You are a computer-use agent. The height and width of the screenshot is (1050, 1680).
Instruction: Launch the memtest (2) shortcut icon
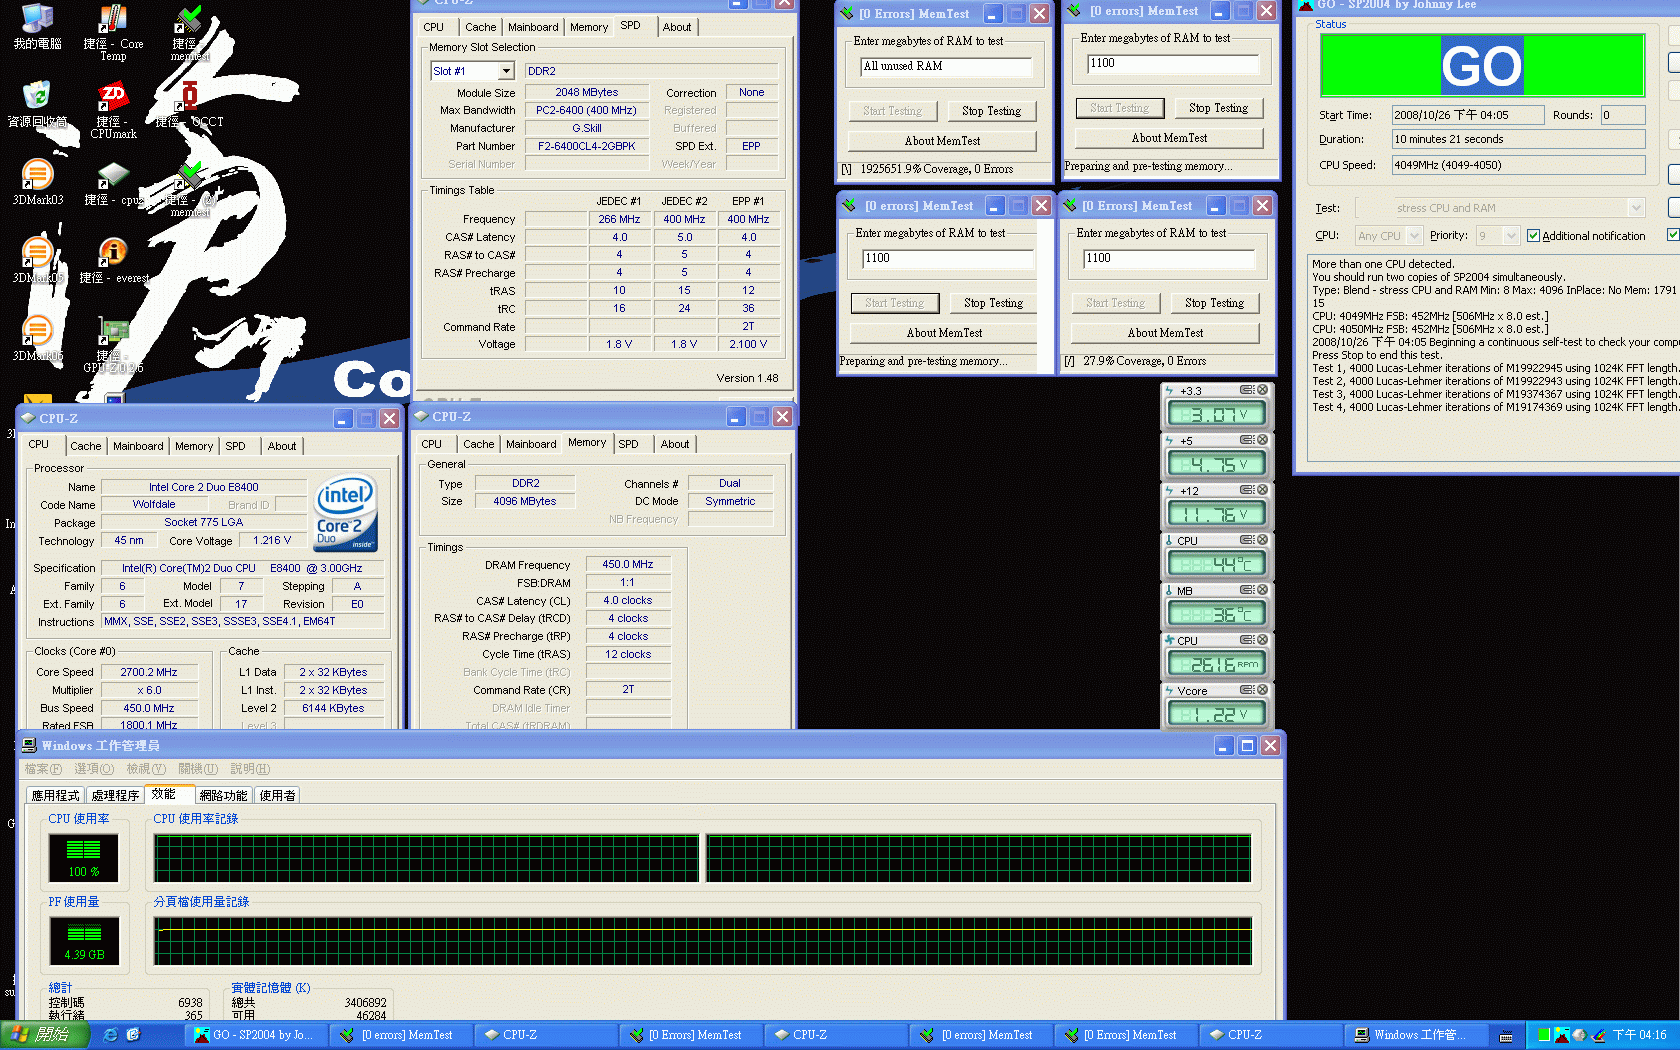[x=189, y=188]
